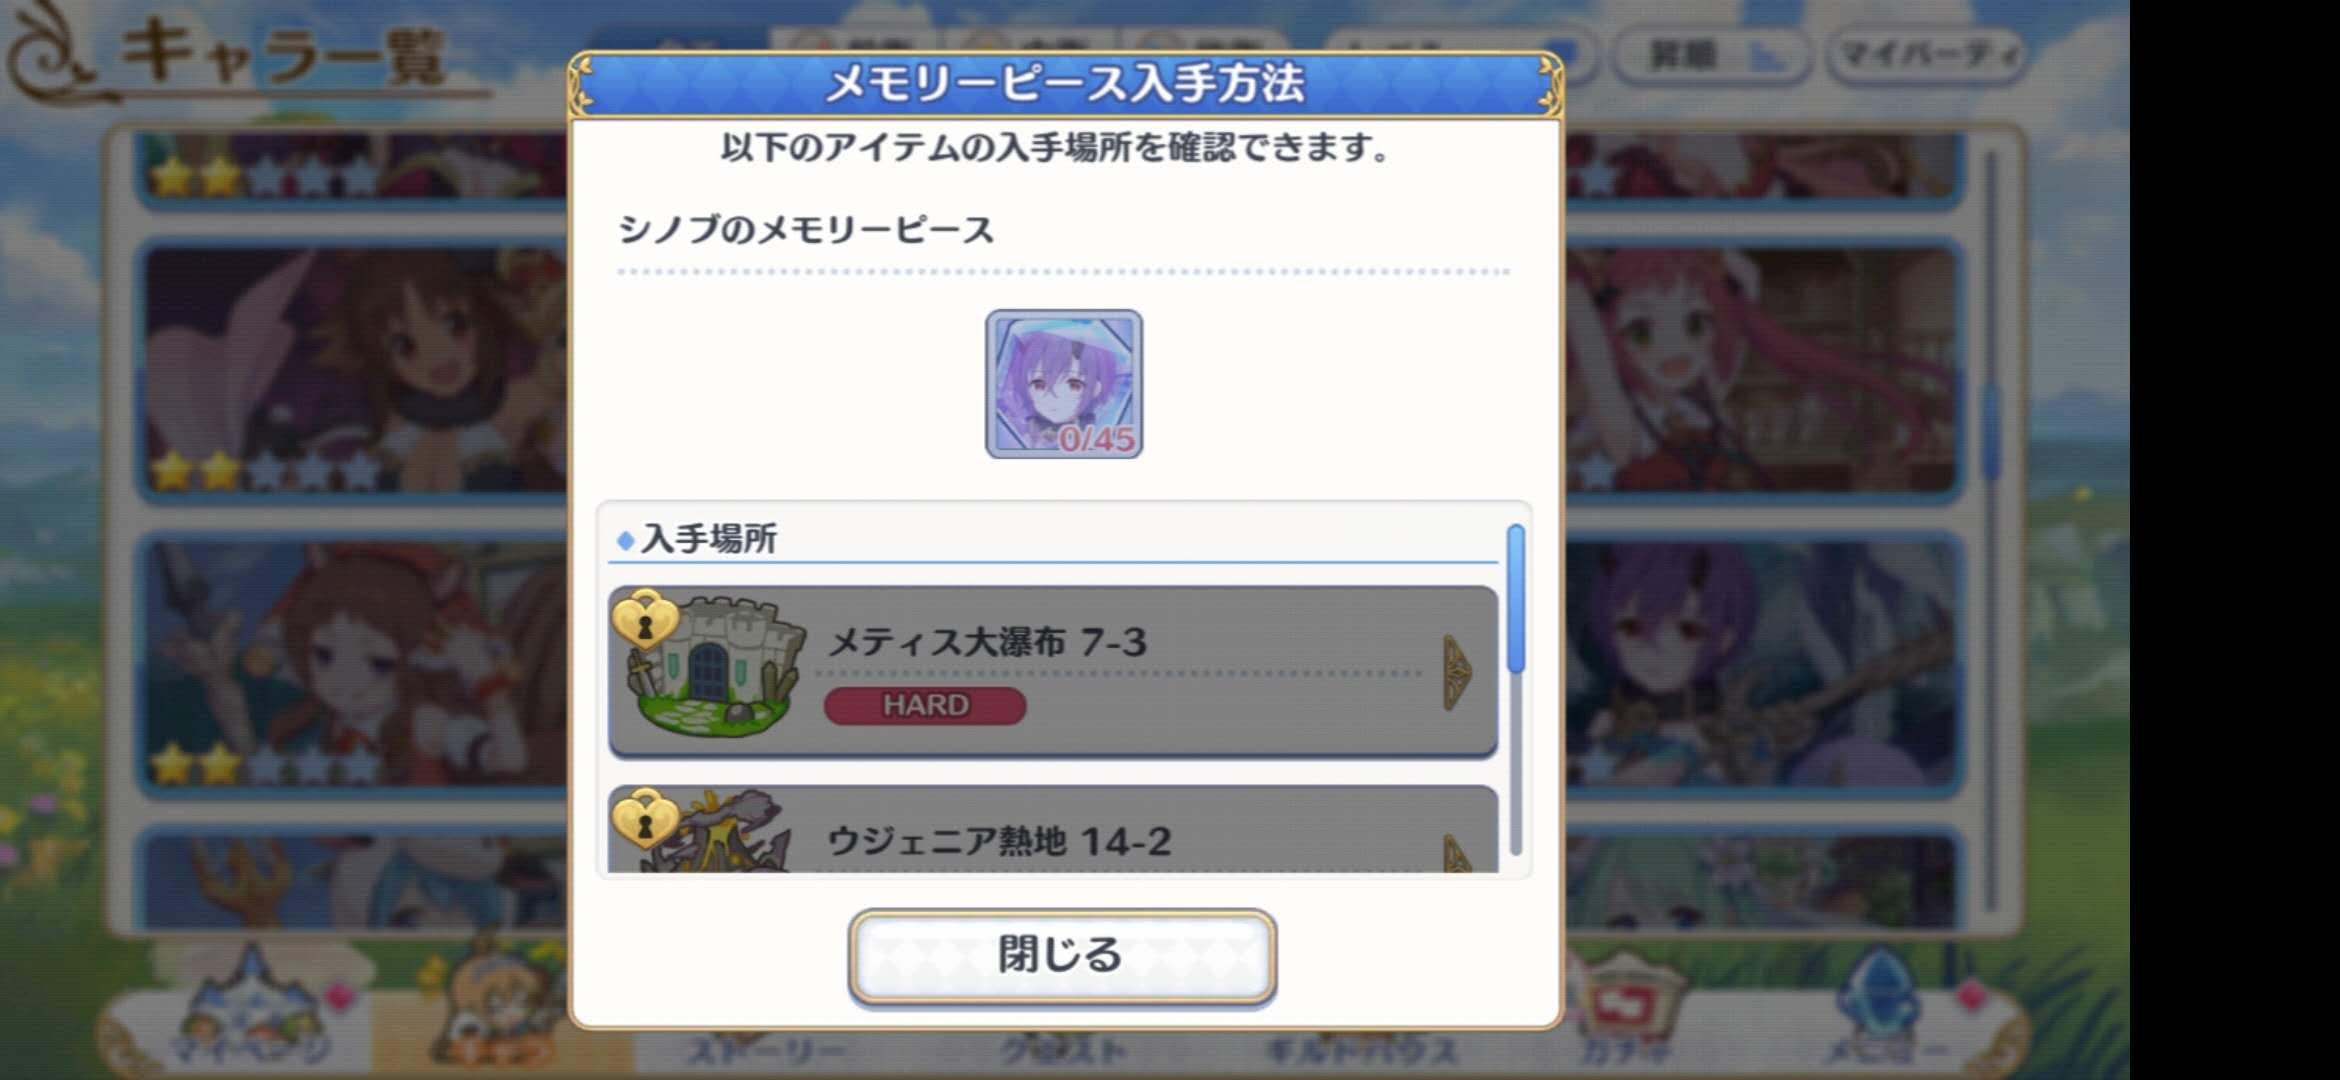Screen dimensions: 2340x1080
Task: Expand the ウジェニア熱地 14-2 arrow
Action: click(x=1457, y=855)
